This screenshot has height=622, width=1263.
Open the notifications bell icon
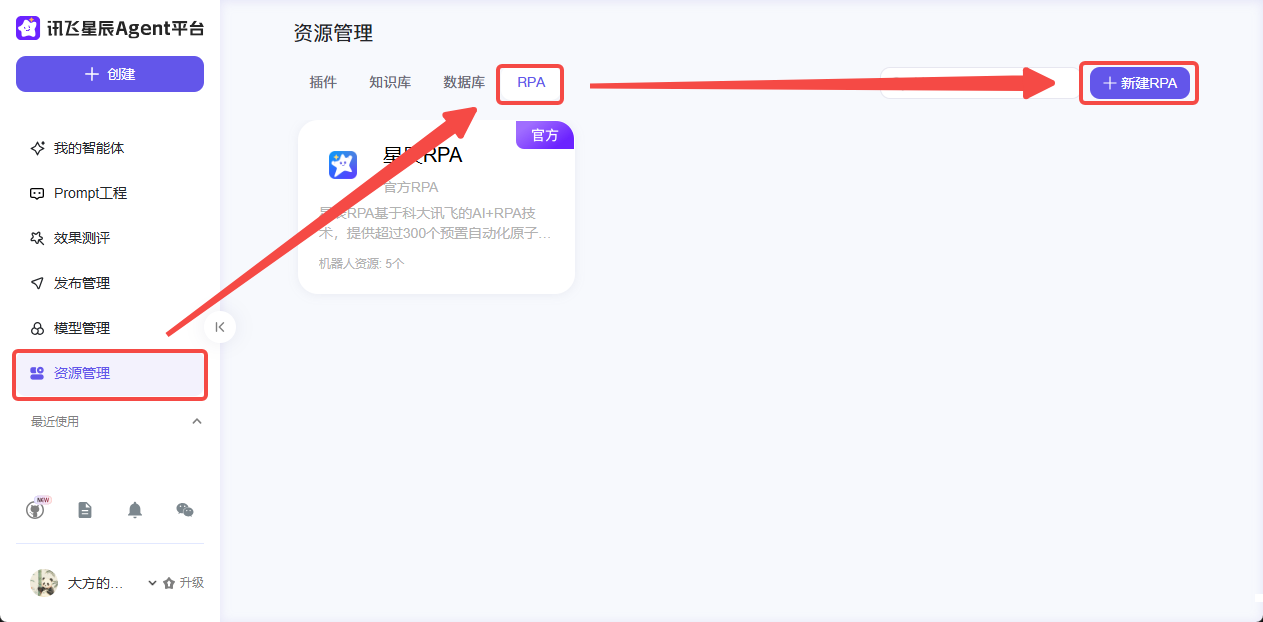pyautogui.click(x=135, y=510)
